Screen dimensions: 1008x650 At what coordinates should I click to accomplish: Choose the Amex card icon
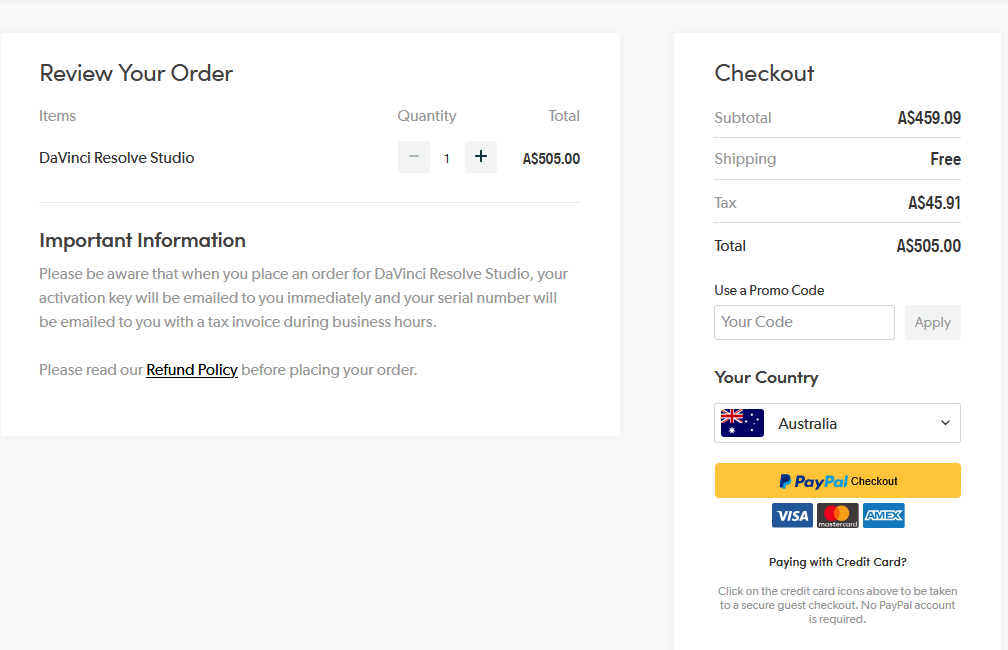(x=884, y=516)
